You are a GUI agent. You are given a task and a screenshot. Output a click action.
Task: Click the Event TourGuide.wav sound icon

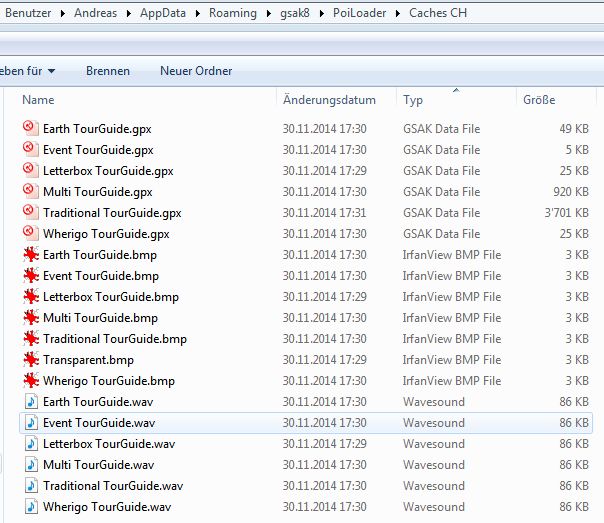coord(31,422)
